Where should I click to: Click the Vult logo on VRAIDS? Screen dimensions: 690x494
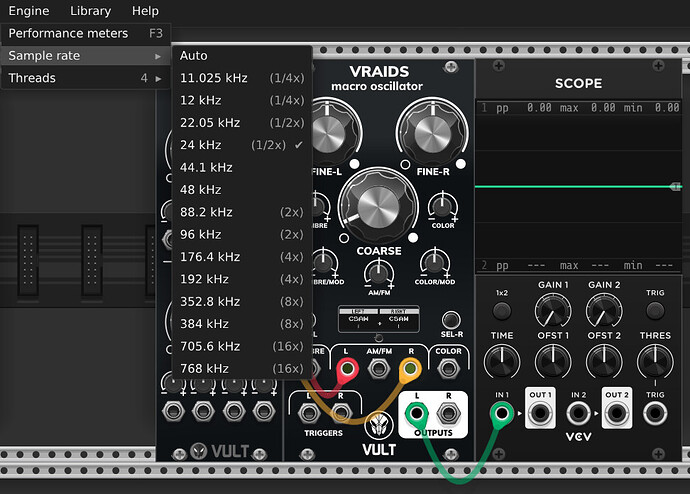(x=379, y=426)
